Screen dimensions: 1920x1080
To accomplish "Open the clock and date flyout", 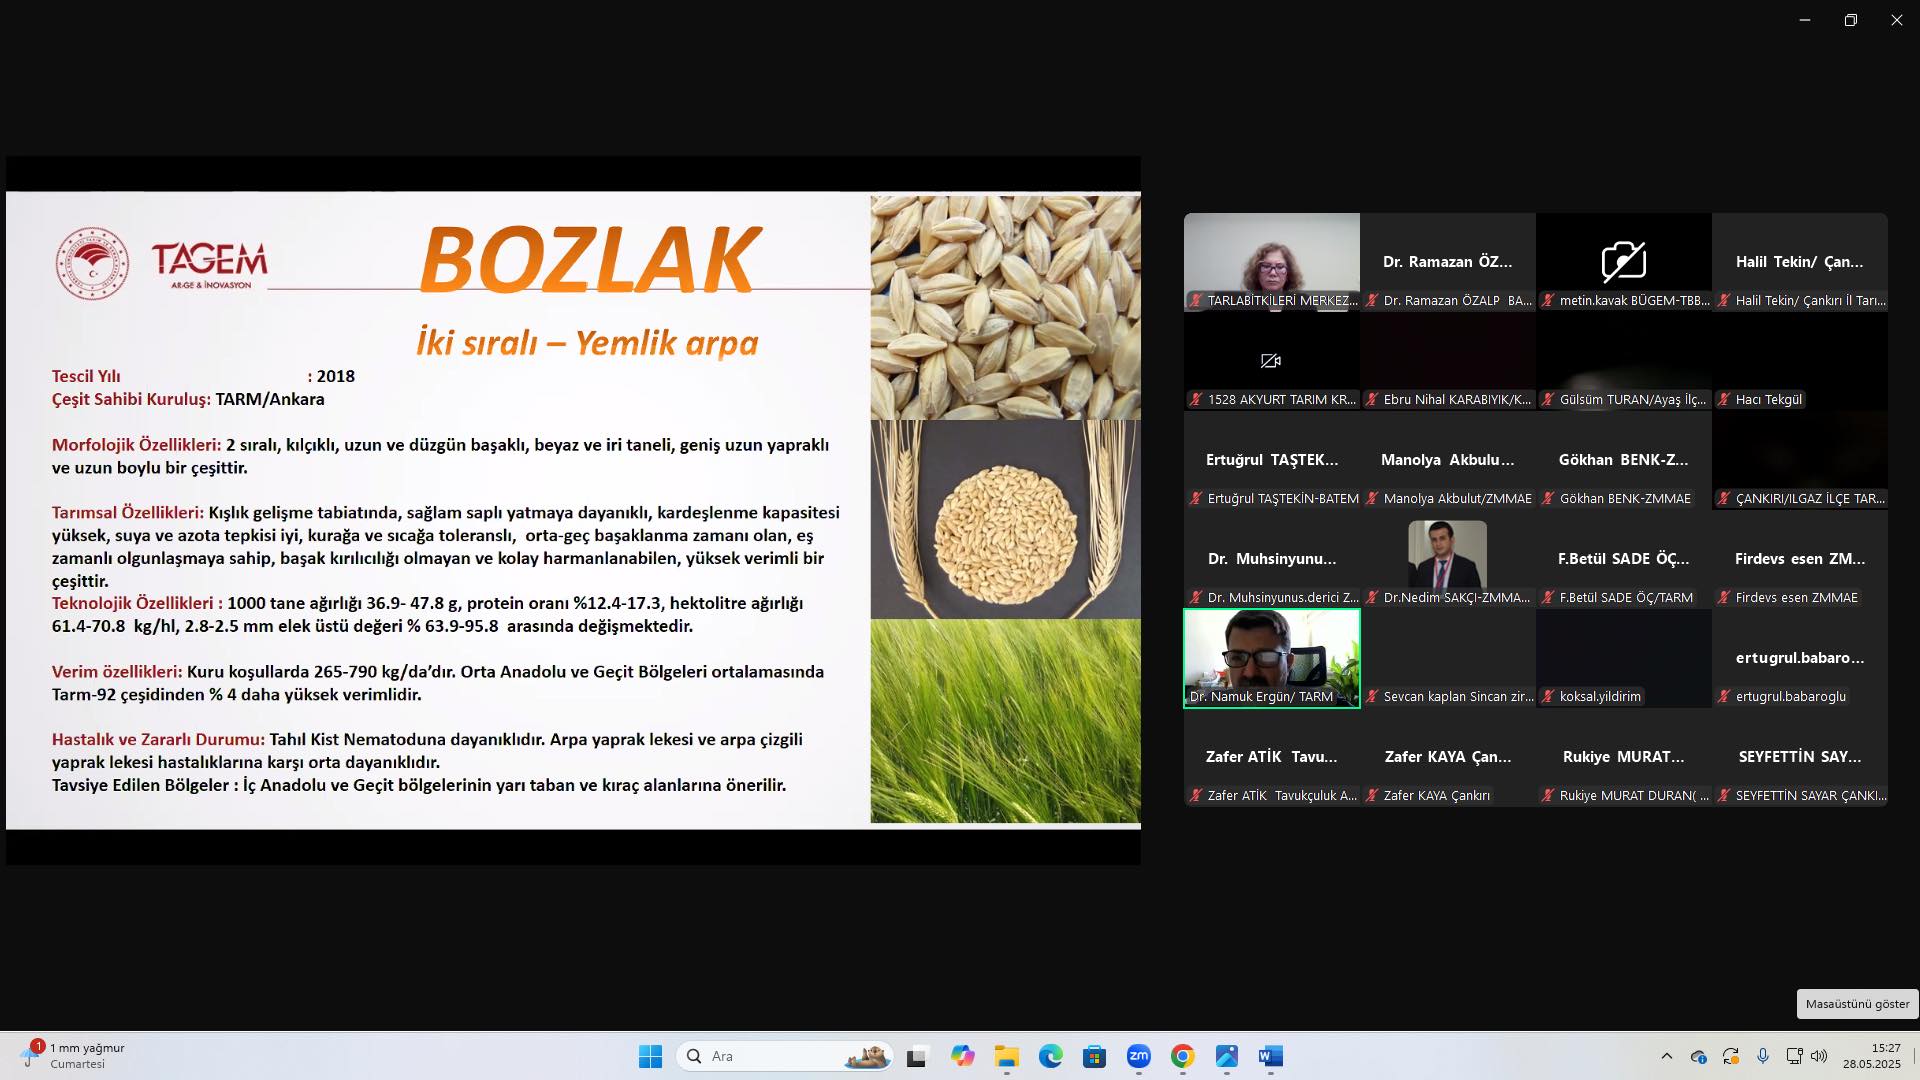I will click(x=1871, y=1056).
